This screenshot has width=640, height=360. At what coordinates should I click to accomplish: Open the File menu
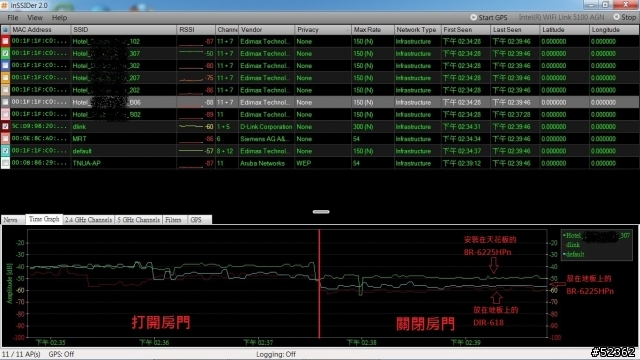coord(13,18)
